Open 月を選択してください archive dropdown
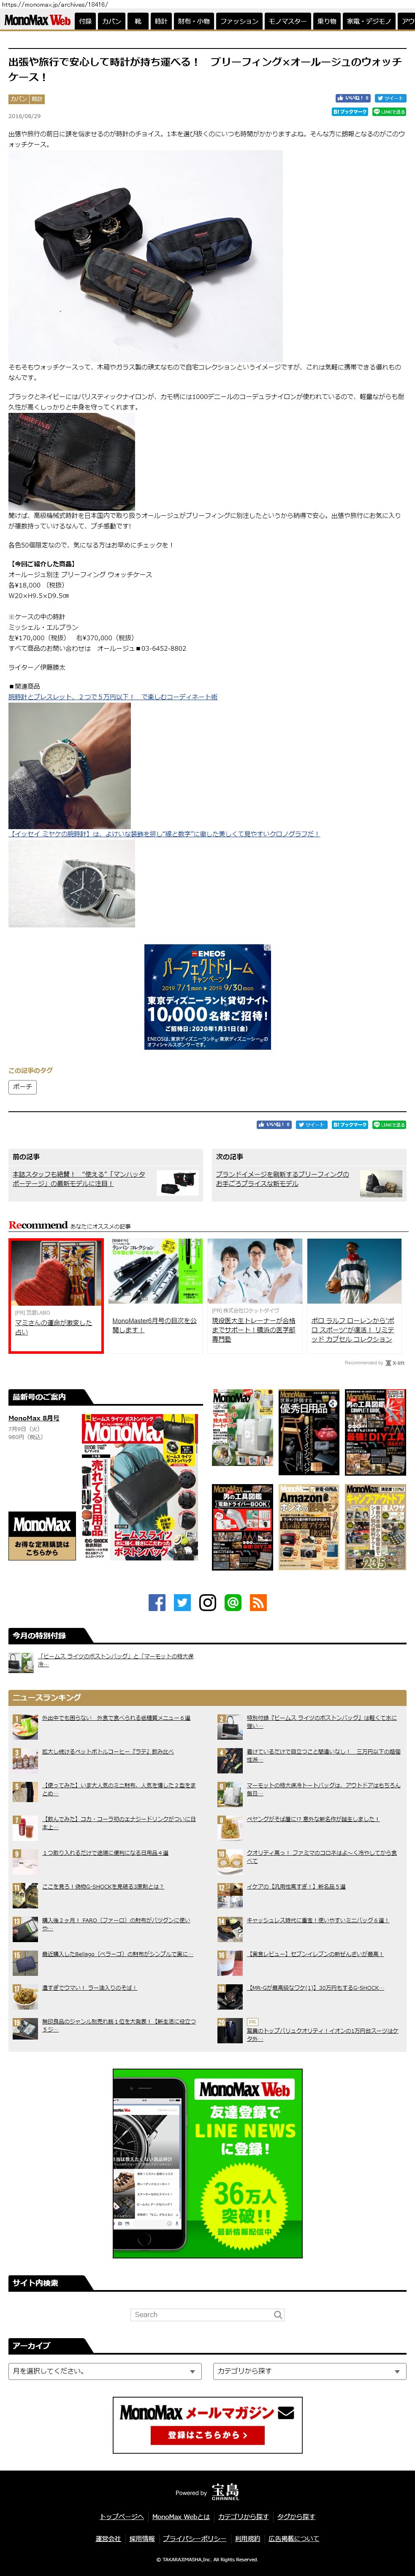Image resolution: width=415 pixels, height=2576 pixels. click(x=105, y=2371)
